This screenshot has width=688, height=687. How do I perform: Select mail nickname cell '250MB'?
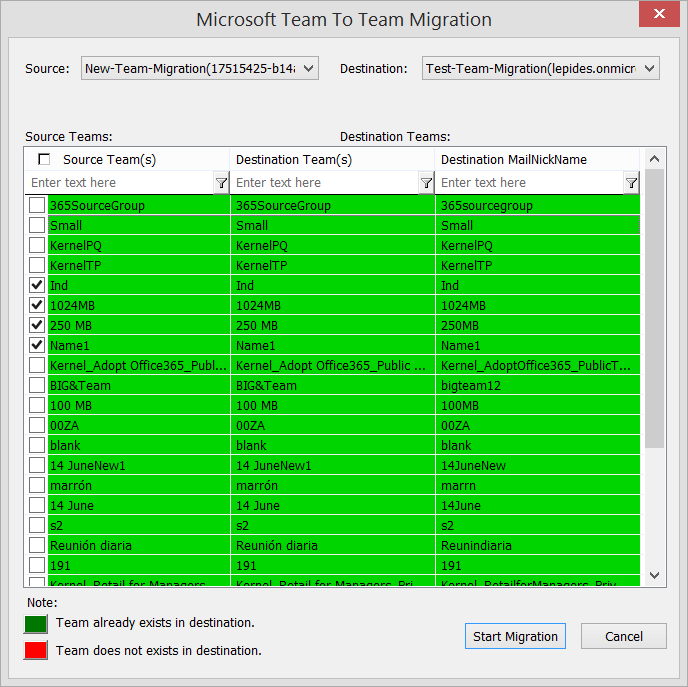[x=538, y=325]
